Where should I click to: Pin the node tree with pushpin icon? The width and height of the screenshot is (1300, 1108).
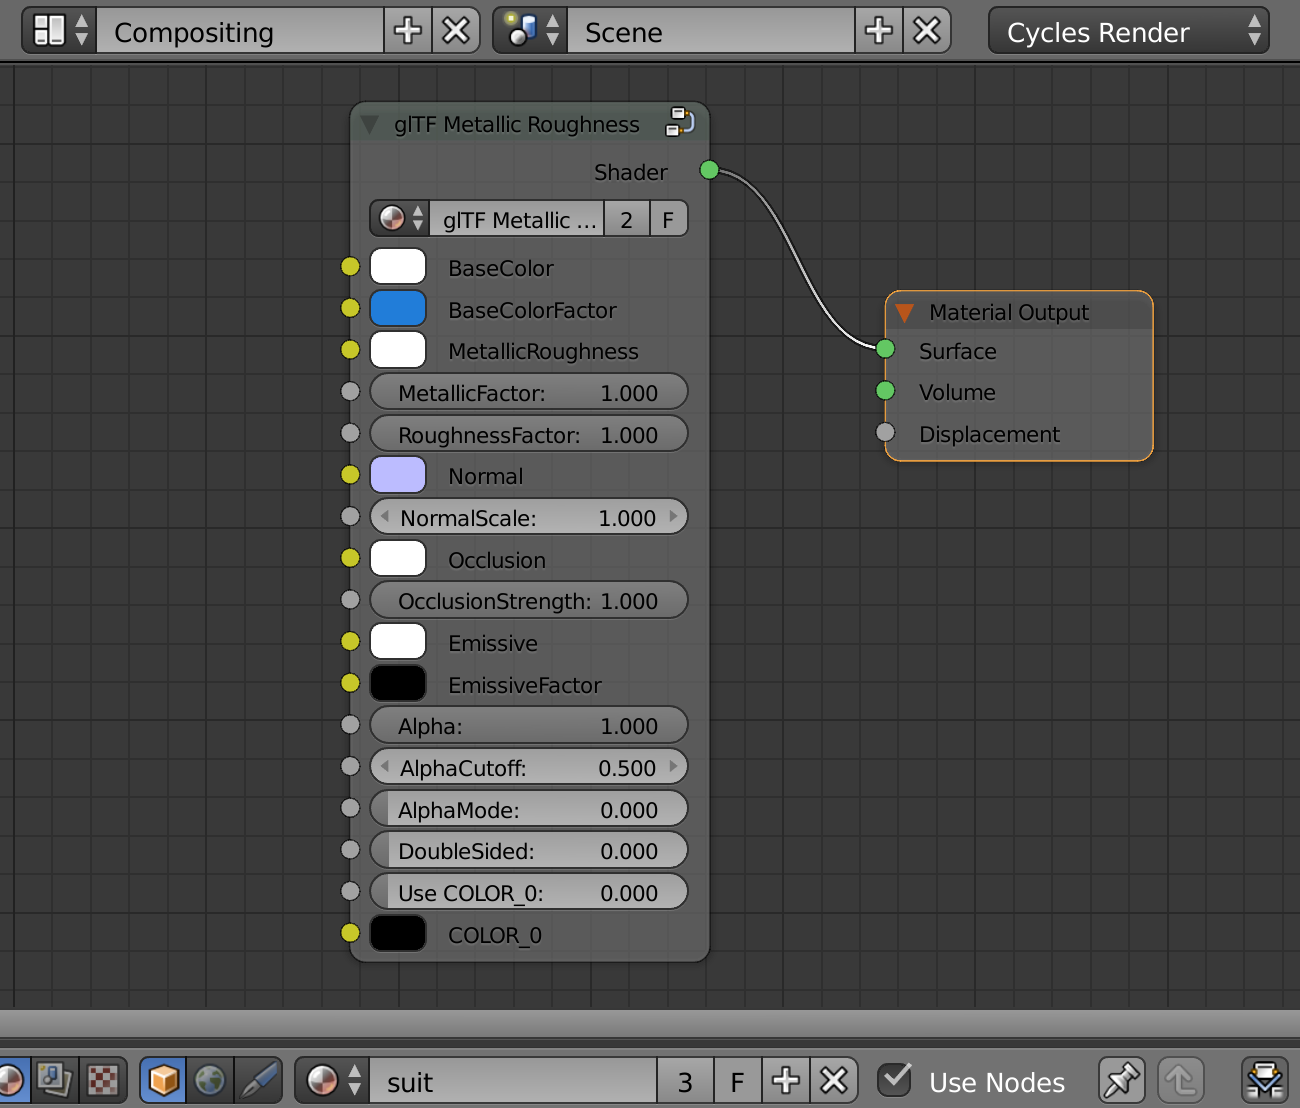(1121, 1080)
